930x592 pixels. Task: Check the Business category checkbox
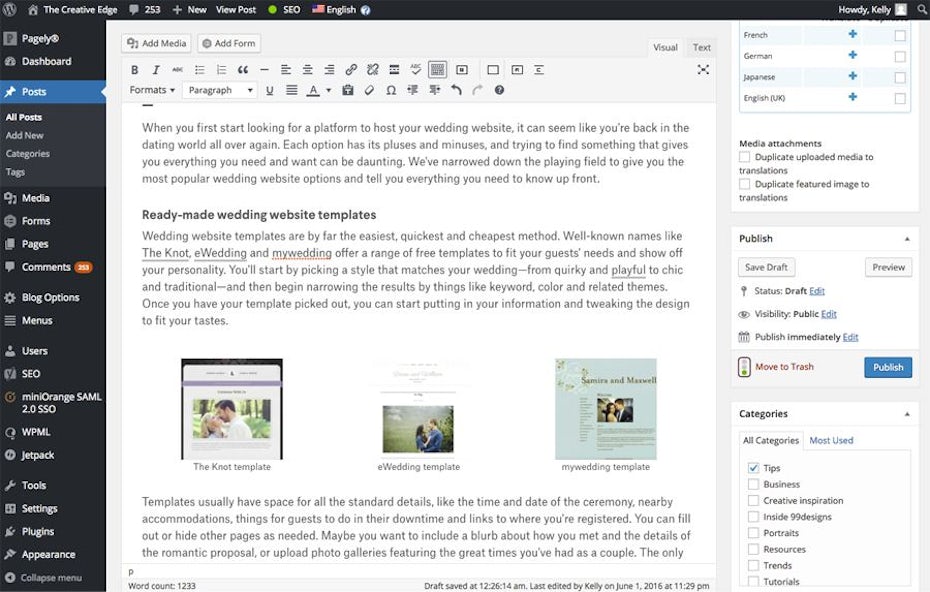[x=753, y=484]
